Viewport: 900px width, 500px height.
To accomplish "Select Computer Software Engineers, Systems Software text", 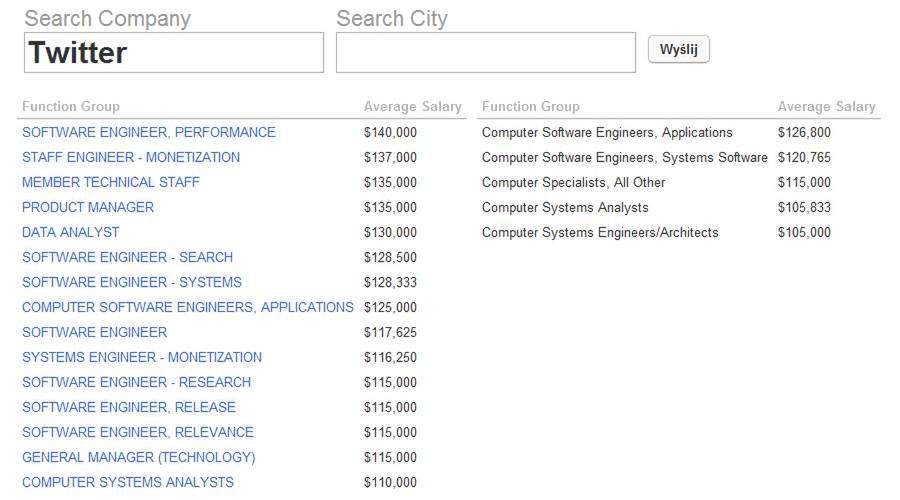I will tap(624, 157).
